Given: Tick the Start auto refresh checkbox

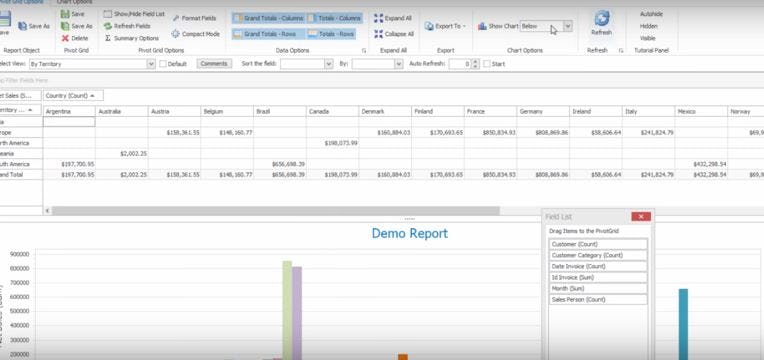Looking at the screenshot, I should click(486, 64).
